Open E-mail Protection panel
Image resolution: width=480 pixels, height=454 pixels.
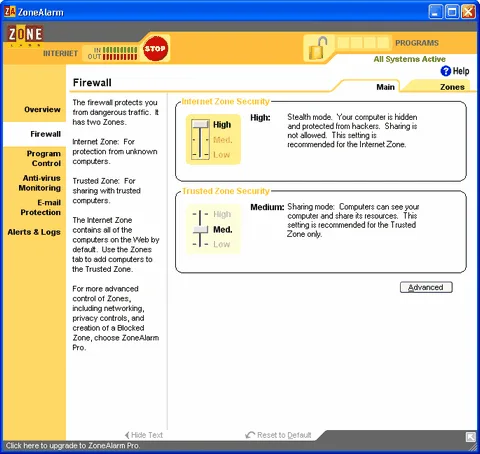click(41, 207)
